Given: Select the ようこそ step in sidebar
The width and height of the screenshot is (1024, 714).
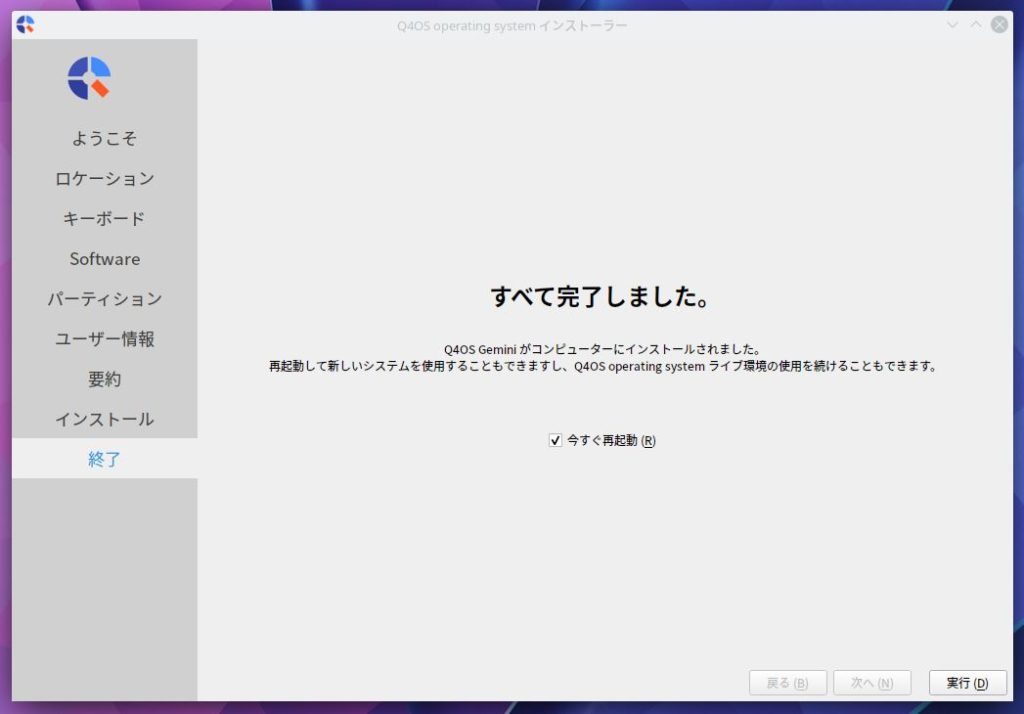Looking at the screenshot, I should 104,138.
